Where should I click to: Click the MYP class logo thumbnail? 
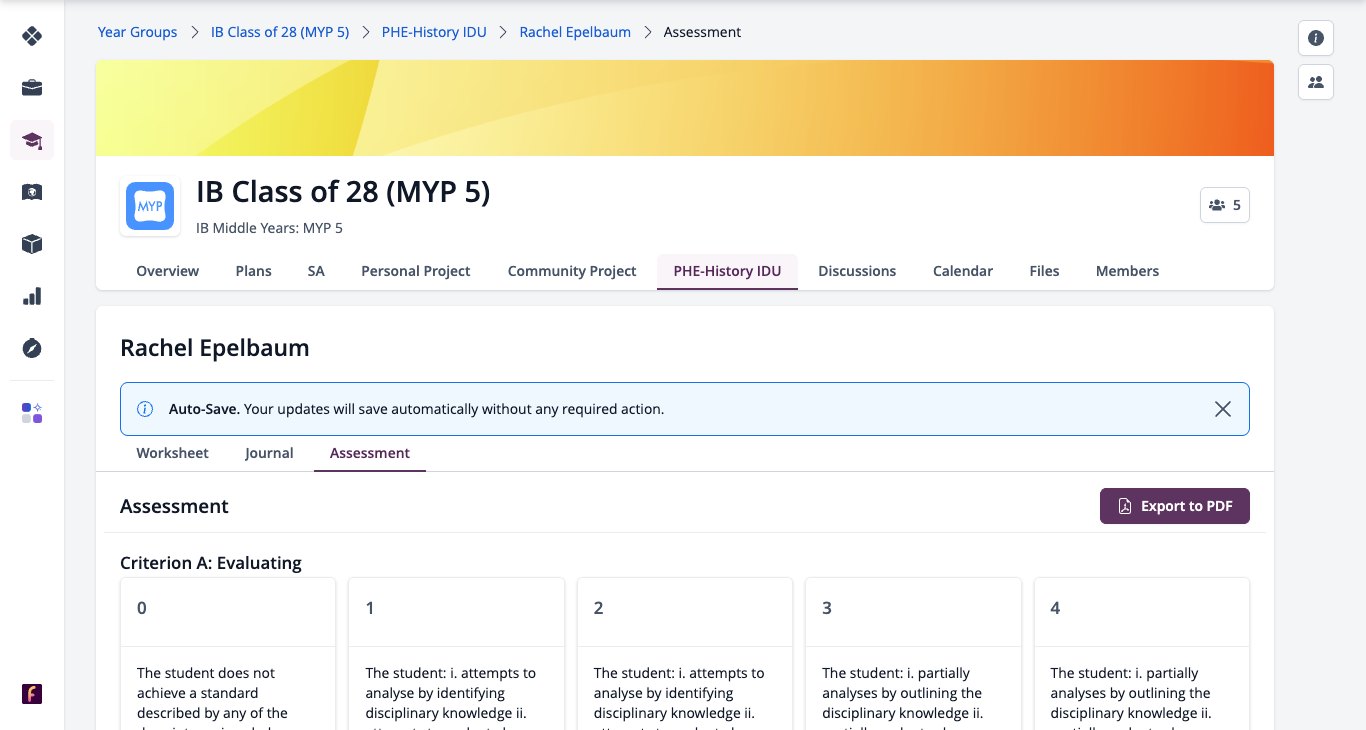150,207
